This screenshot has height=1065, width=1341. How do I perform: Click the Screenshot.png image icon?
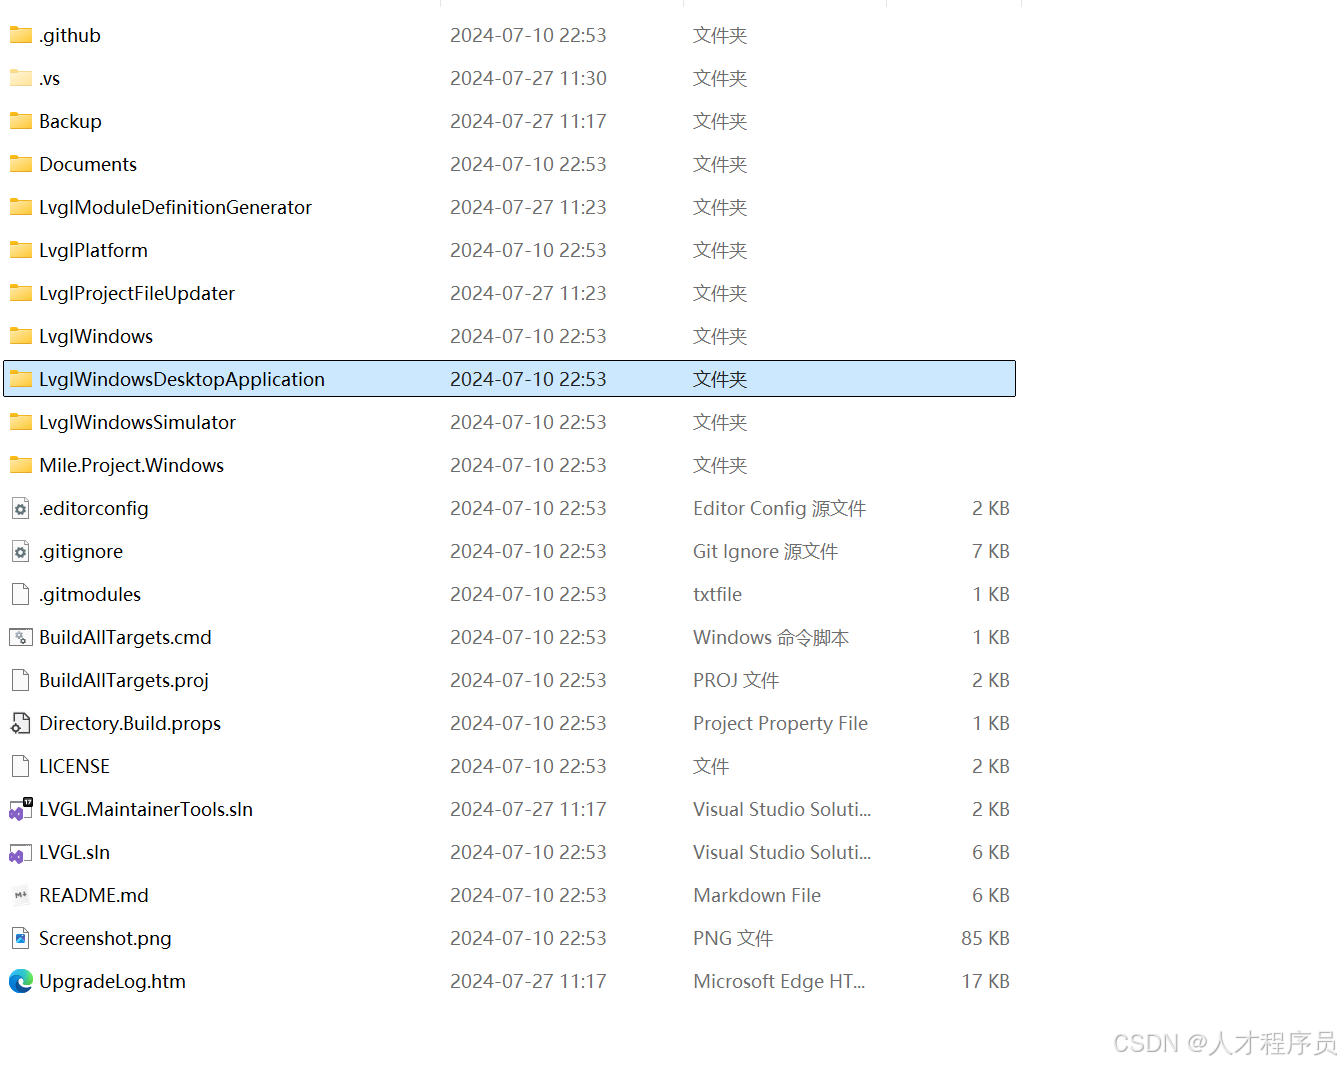20,938
